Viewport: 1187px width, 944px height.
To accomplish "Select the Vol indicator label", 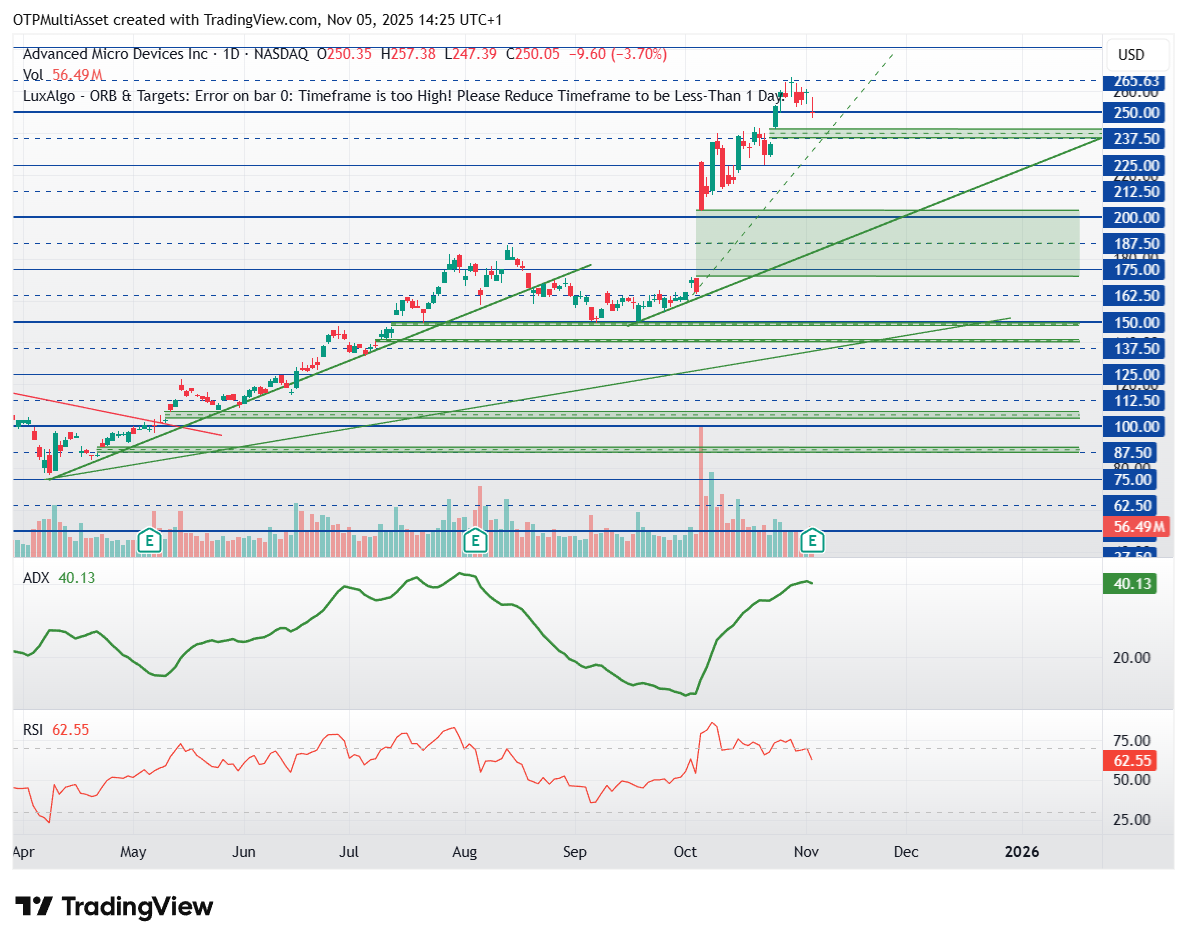I will 33,75.
